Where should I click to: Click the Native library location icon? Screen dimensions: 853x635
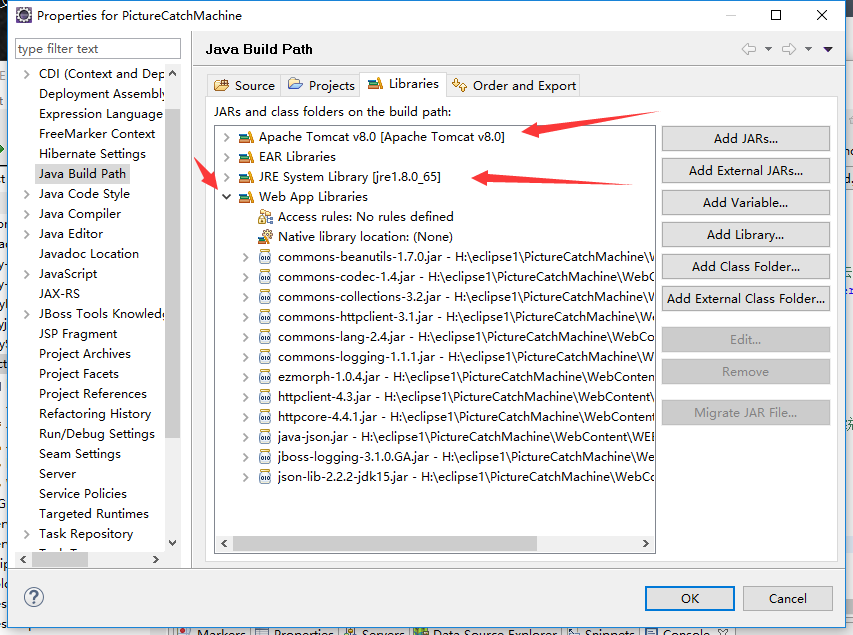(x=265, y=237)
